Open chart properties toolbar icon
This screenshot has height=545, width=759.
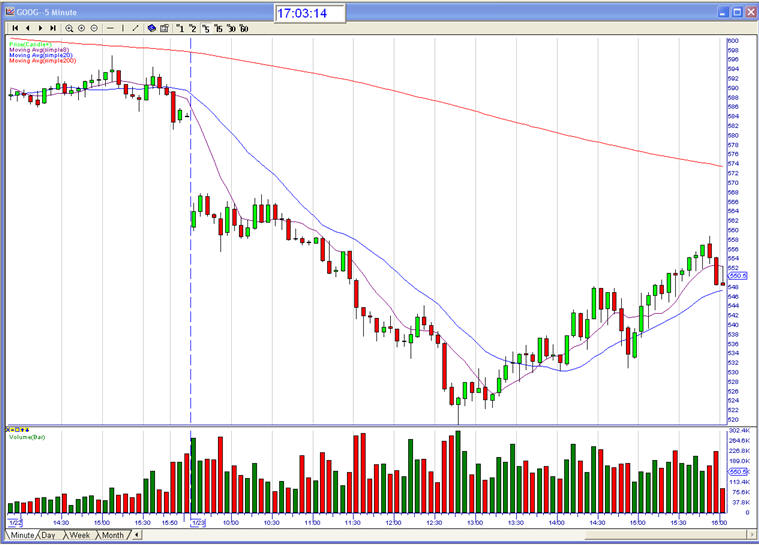pyautogui.click(x=164, y=28)
